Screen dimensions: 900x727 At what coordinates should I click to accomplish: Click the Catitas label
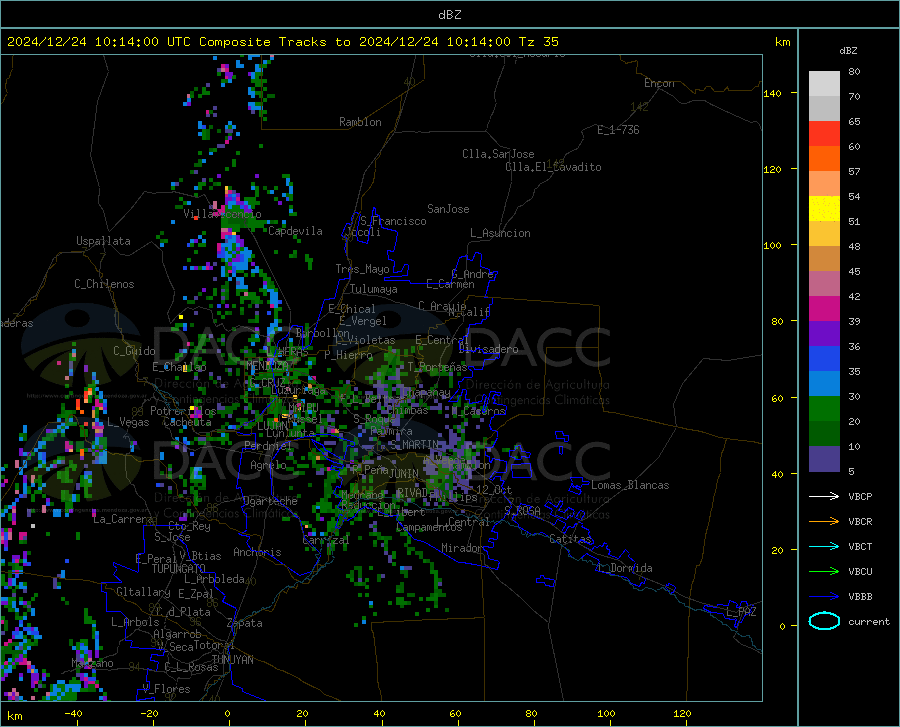(571, 539)
